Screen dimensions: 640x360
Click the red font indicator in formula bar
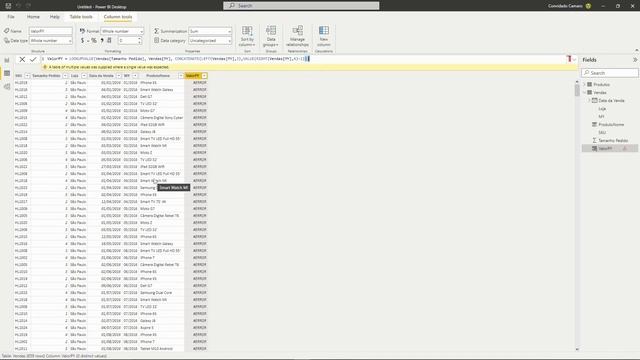tap(569, 59)
